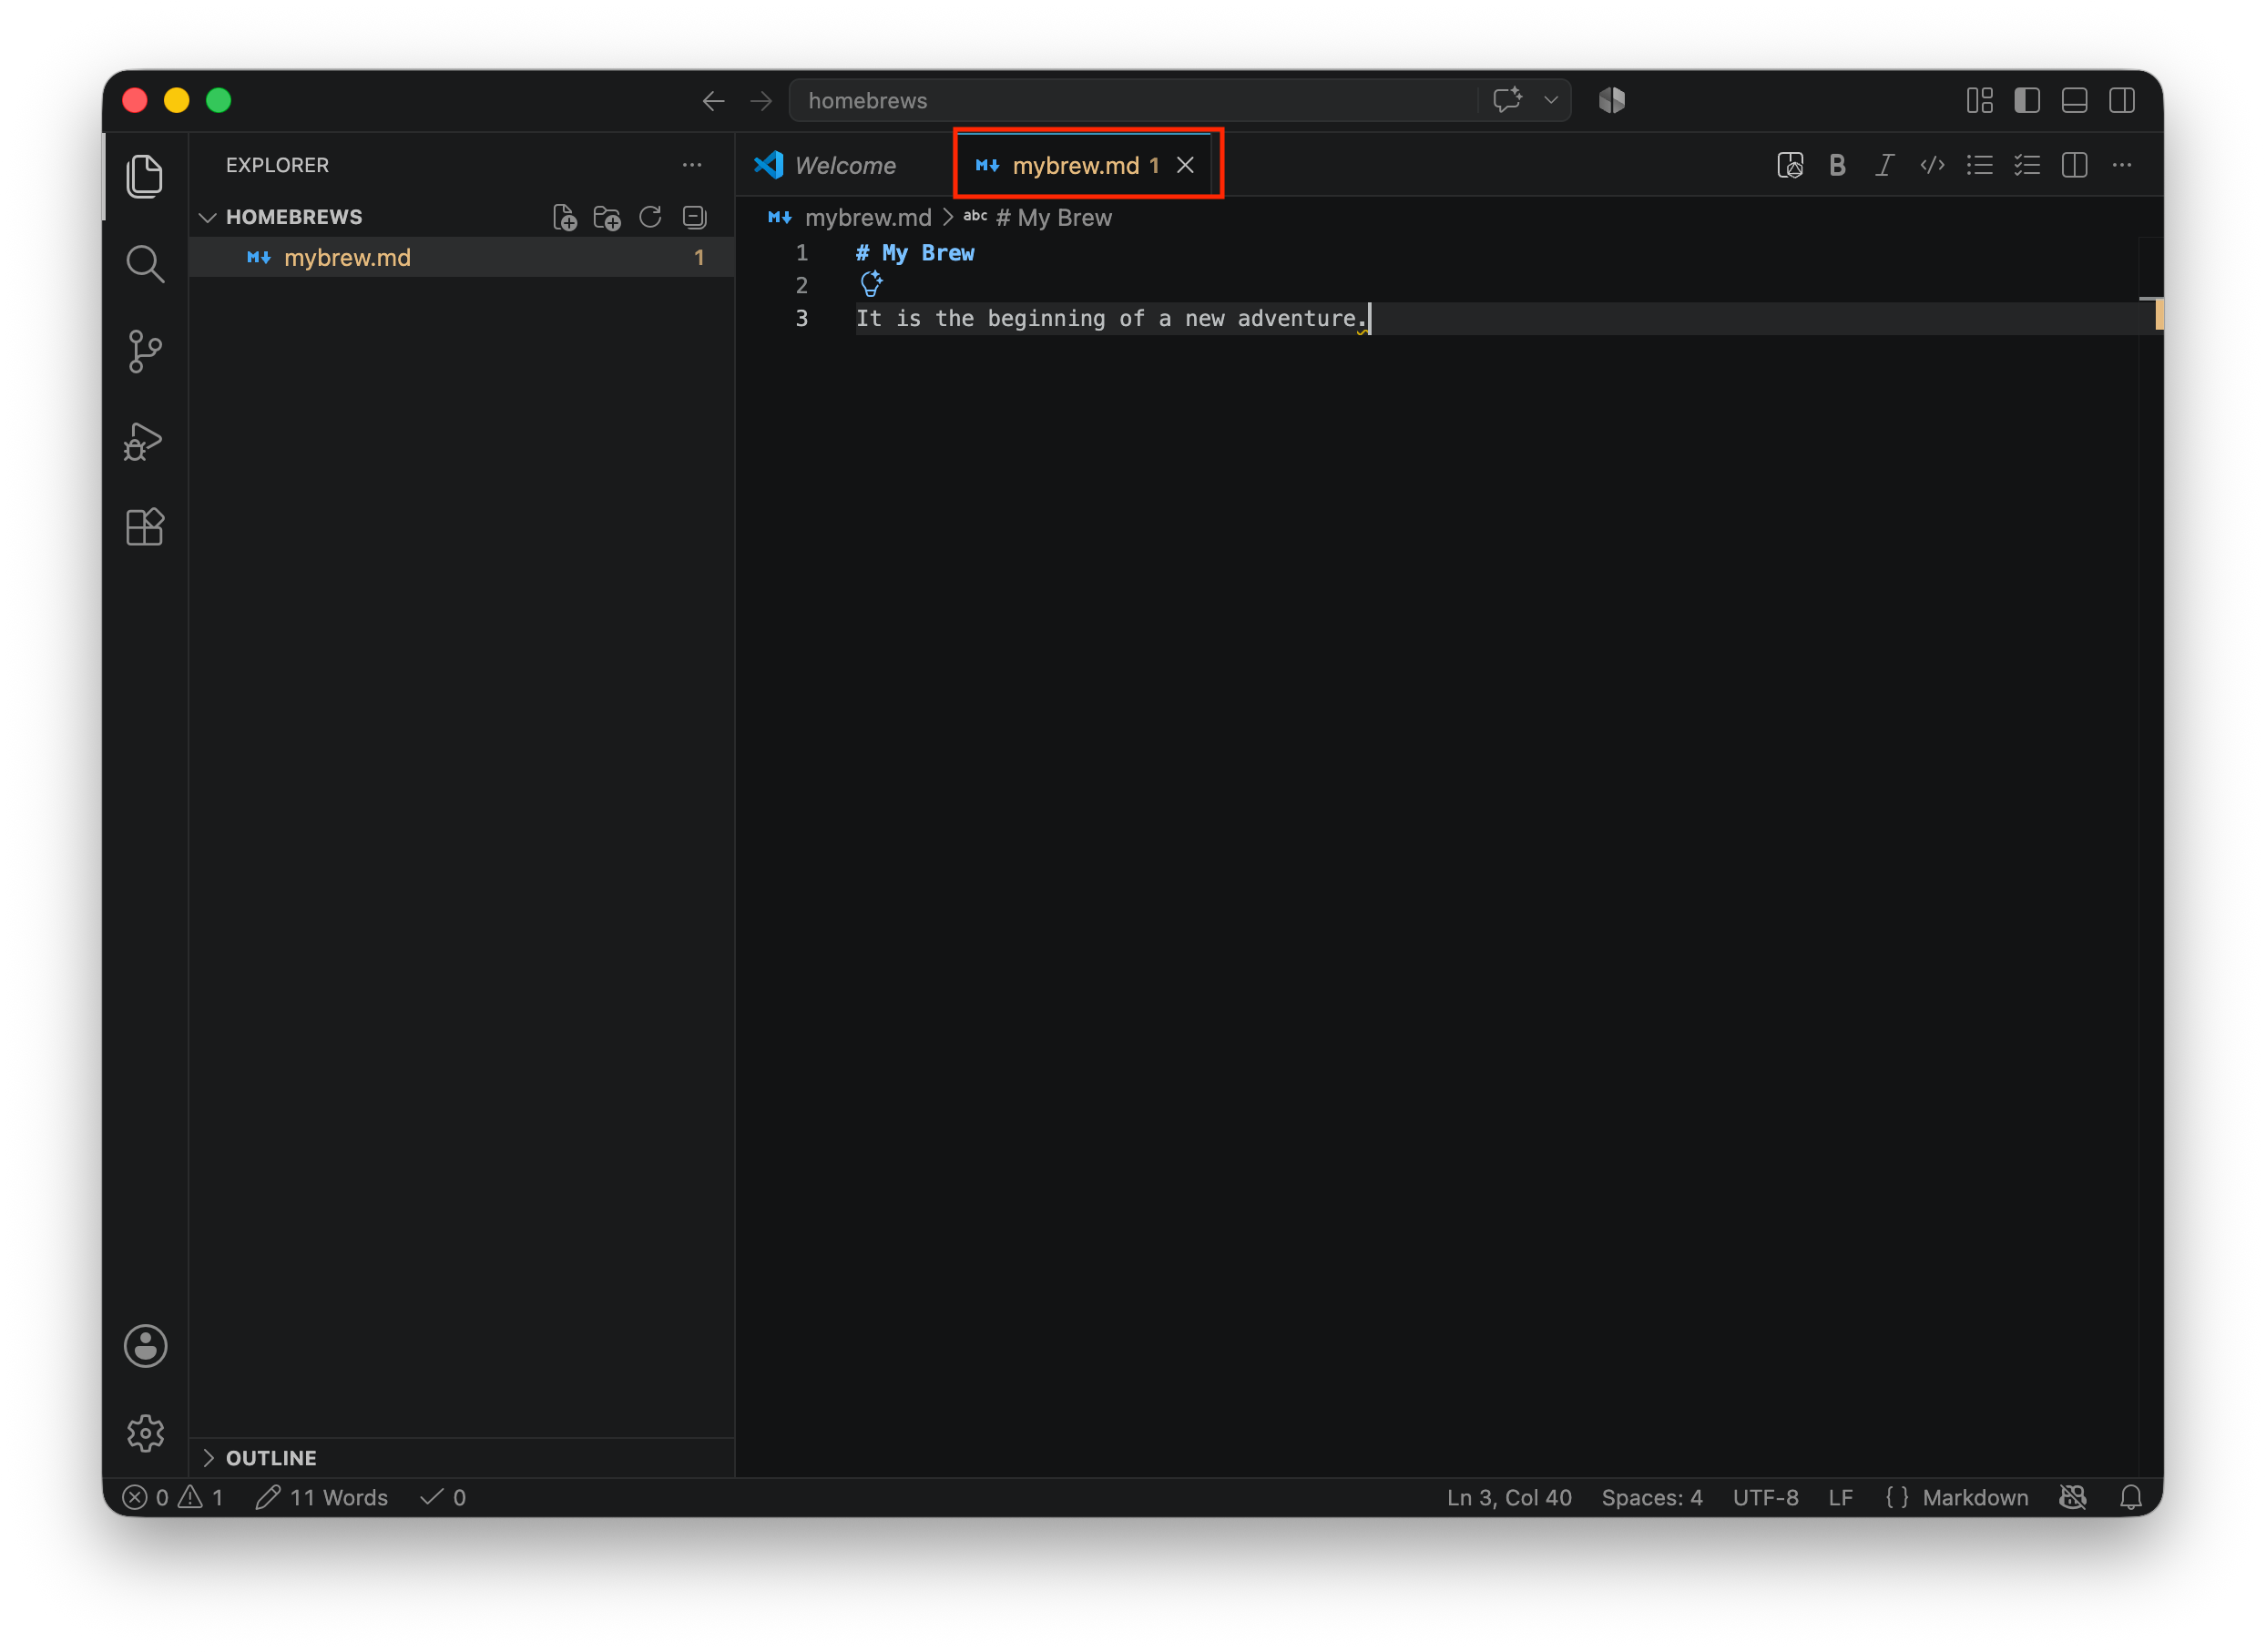Close the mybrew.md tab

1185,165
